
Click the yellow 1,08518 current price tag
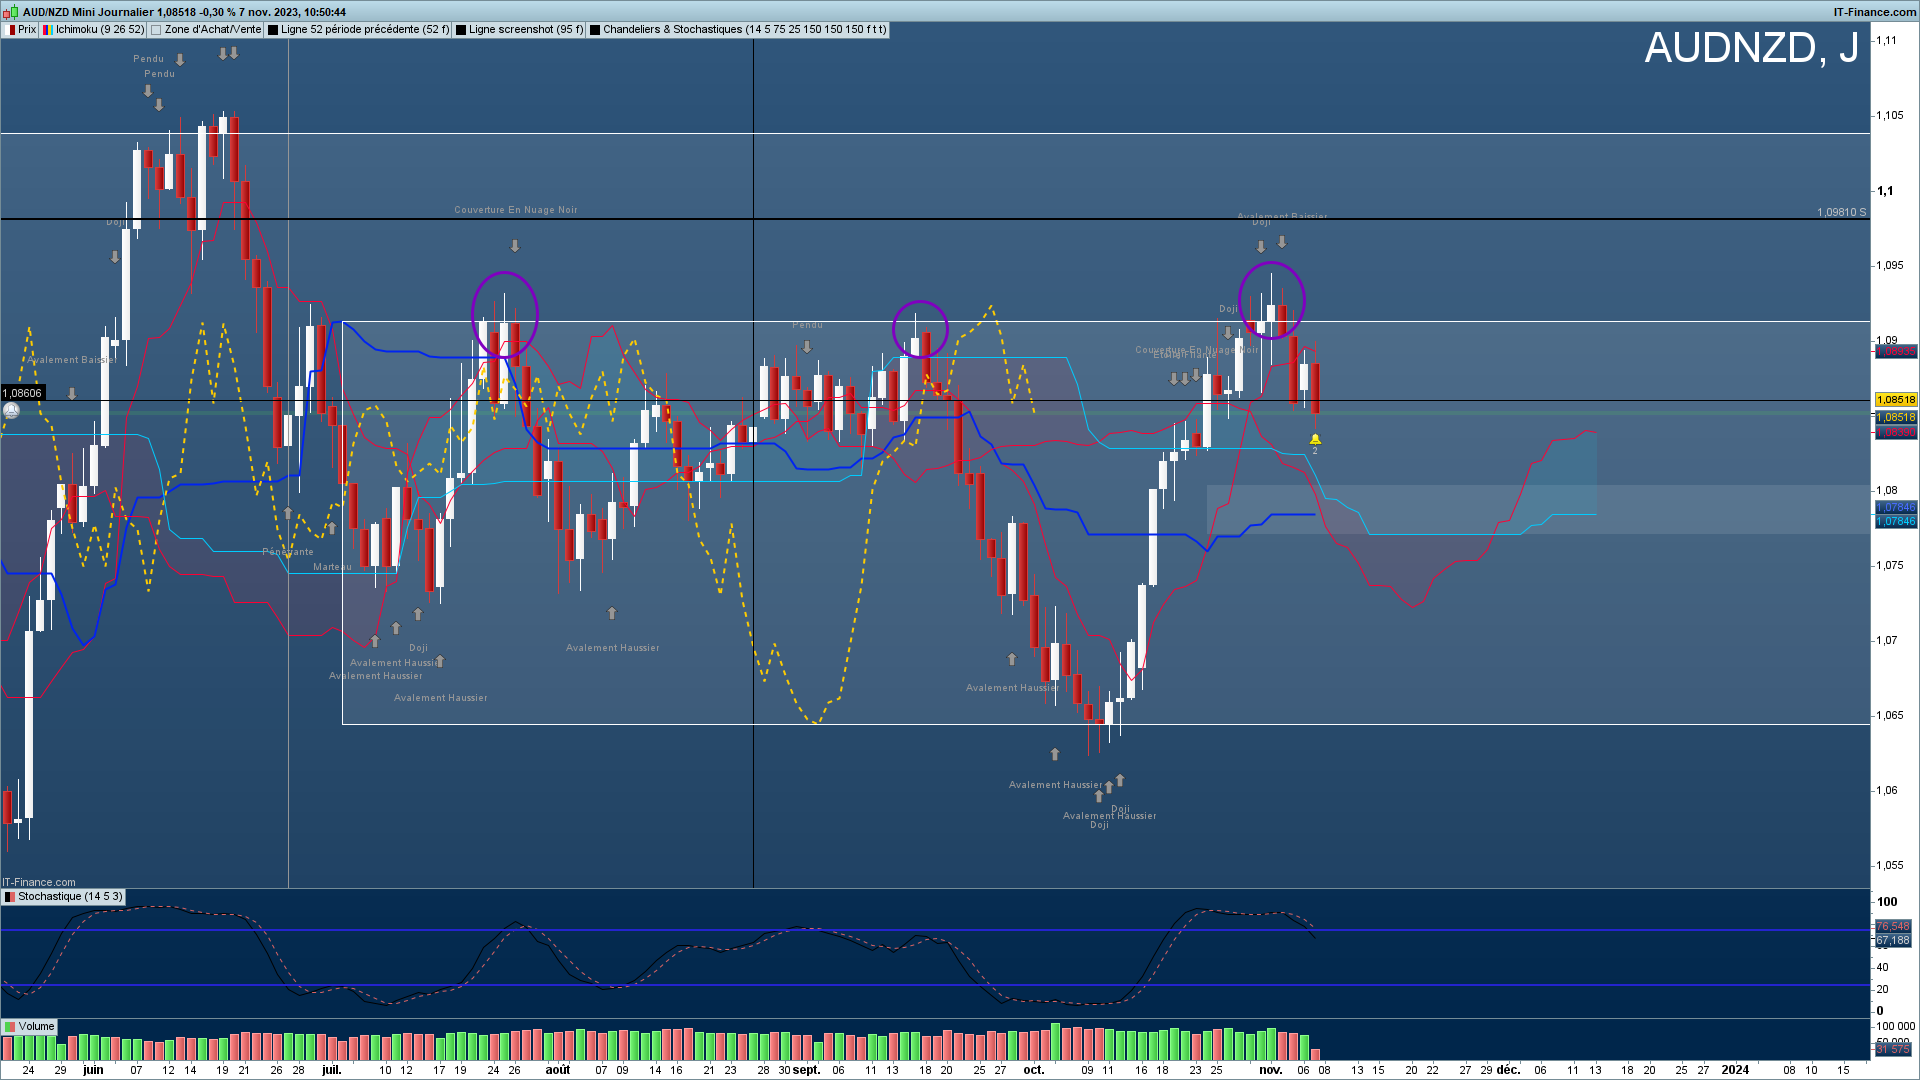click(x=1895, y=400)
